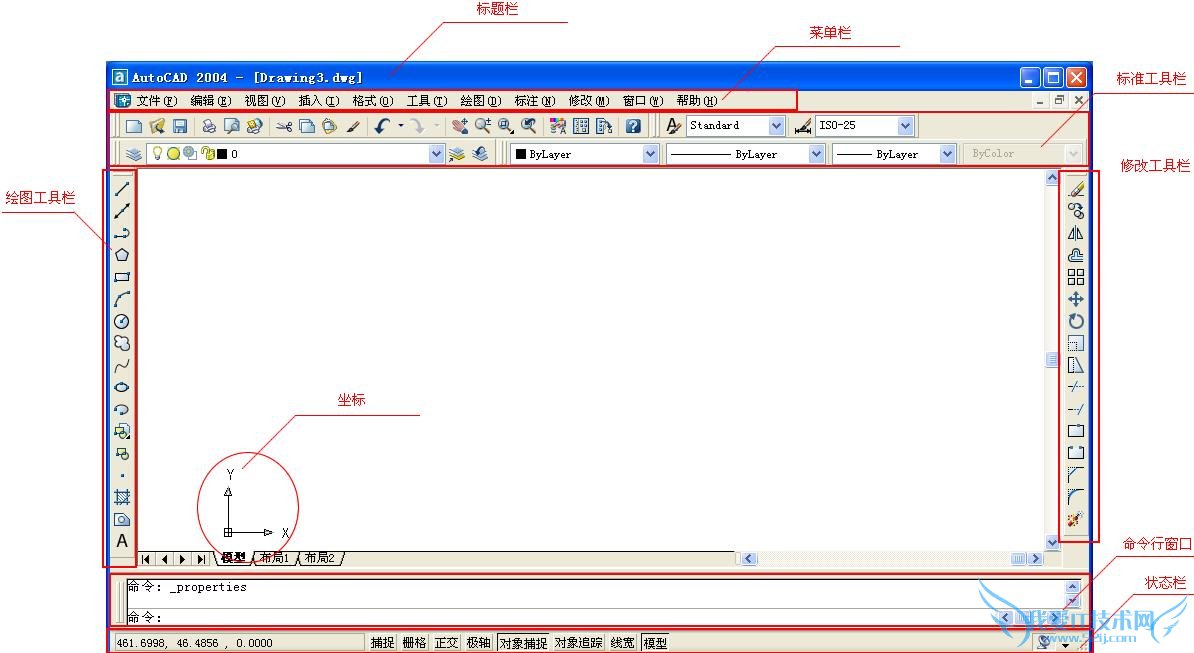
Task: Open the 修改(M) Modify menu
Action: point(589,100)
